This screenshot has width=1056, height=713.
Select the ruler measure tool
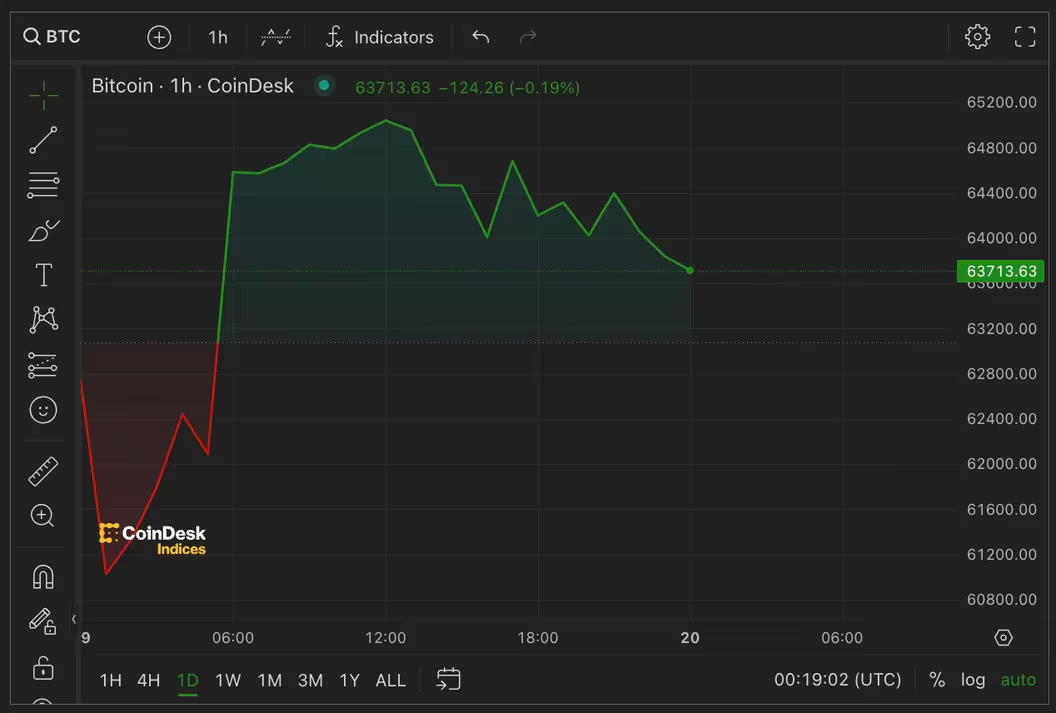click(43, 471)
